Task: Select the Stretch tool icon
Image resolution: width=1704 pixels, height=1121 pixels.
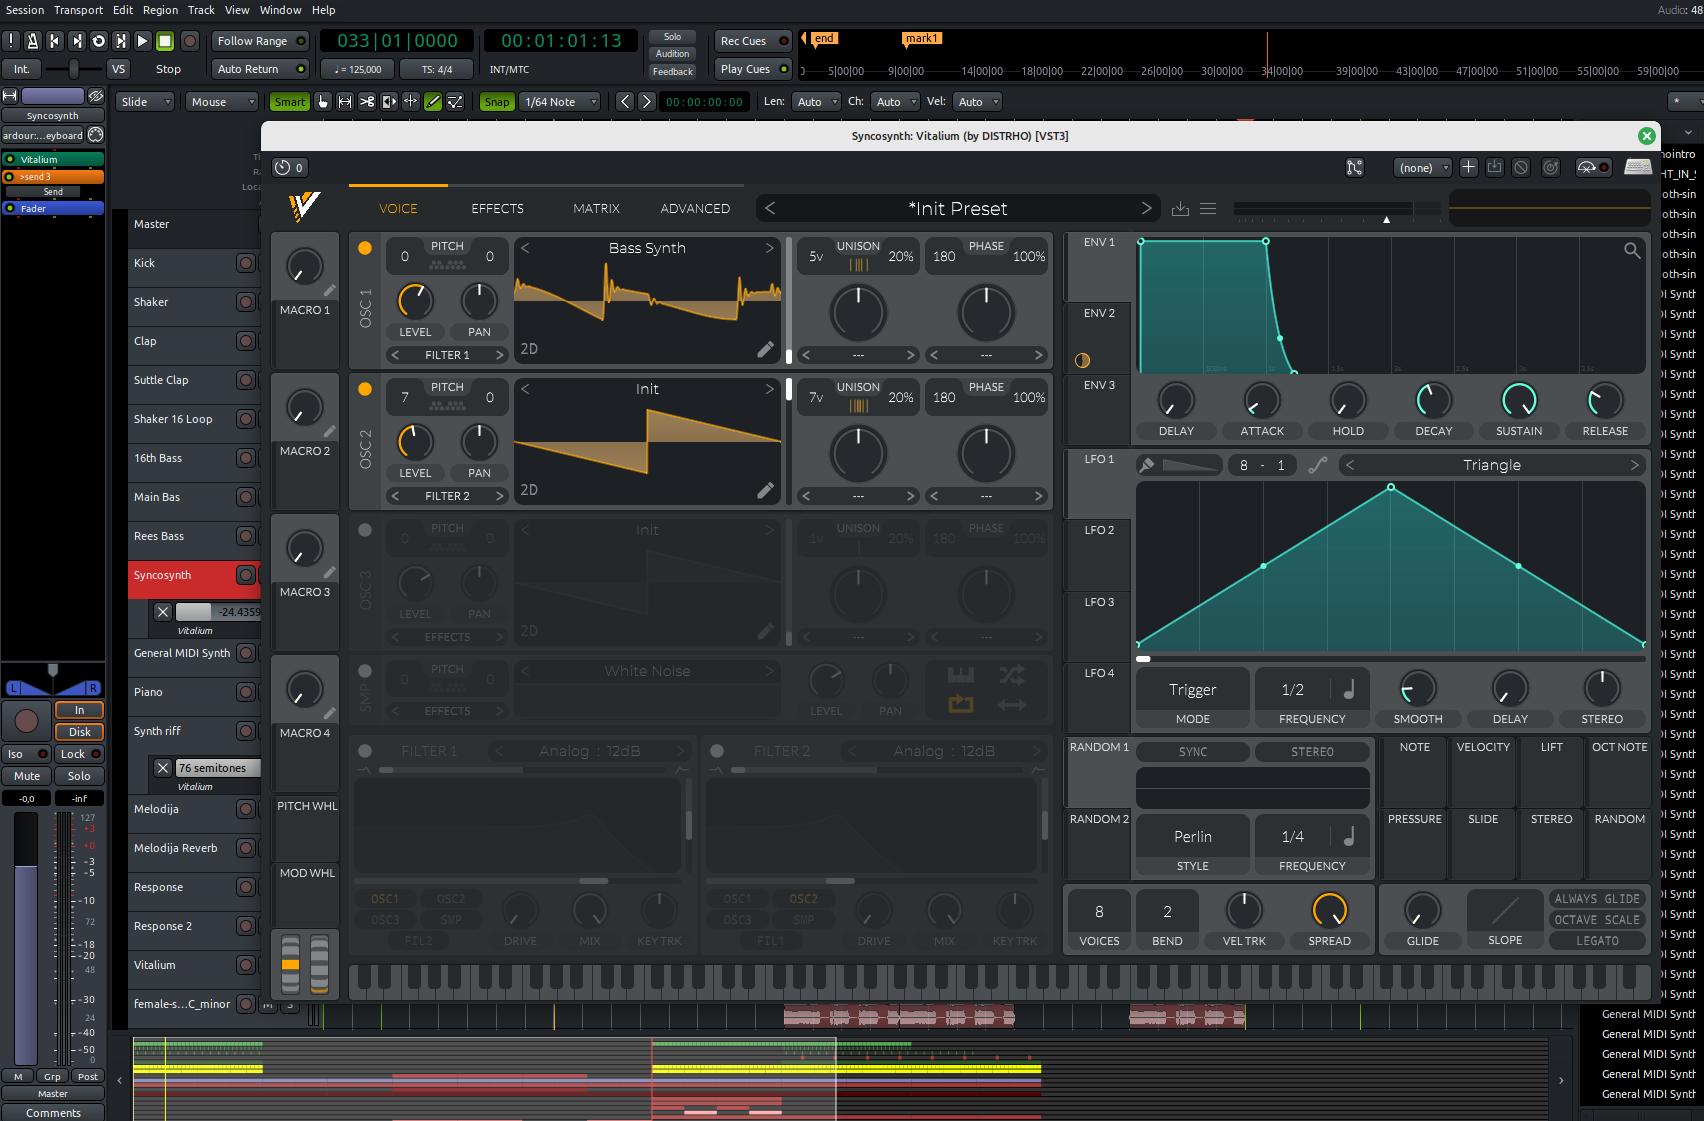Action: 410,101
